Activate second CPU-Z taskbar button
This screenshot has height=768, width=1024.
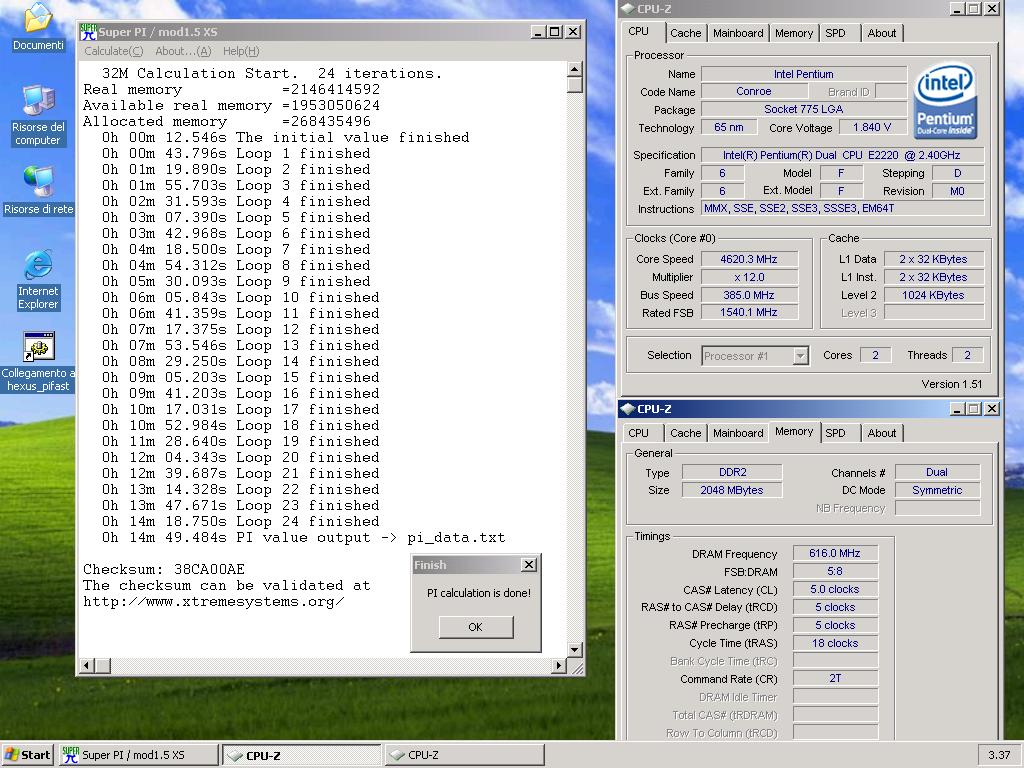(464, 755)
